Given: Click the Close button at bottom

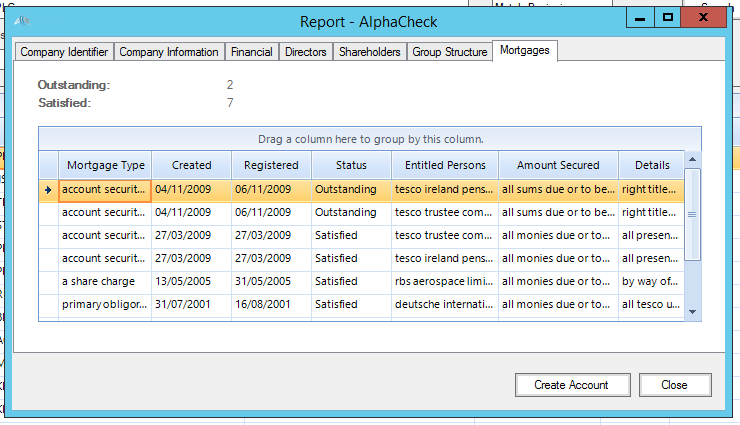Looking at the screenshot, I should (x=675, y=385).
